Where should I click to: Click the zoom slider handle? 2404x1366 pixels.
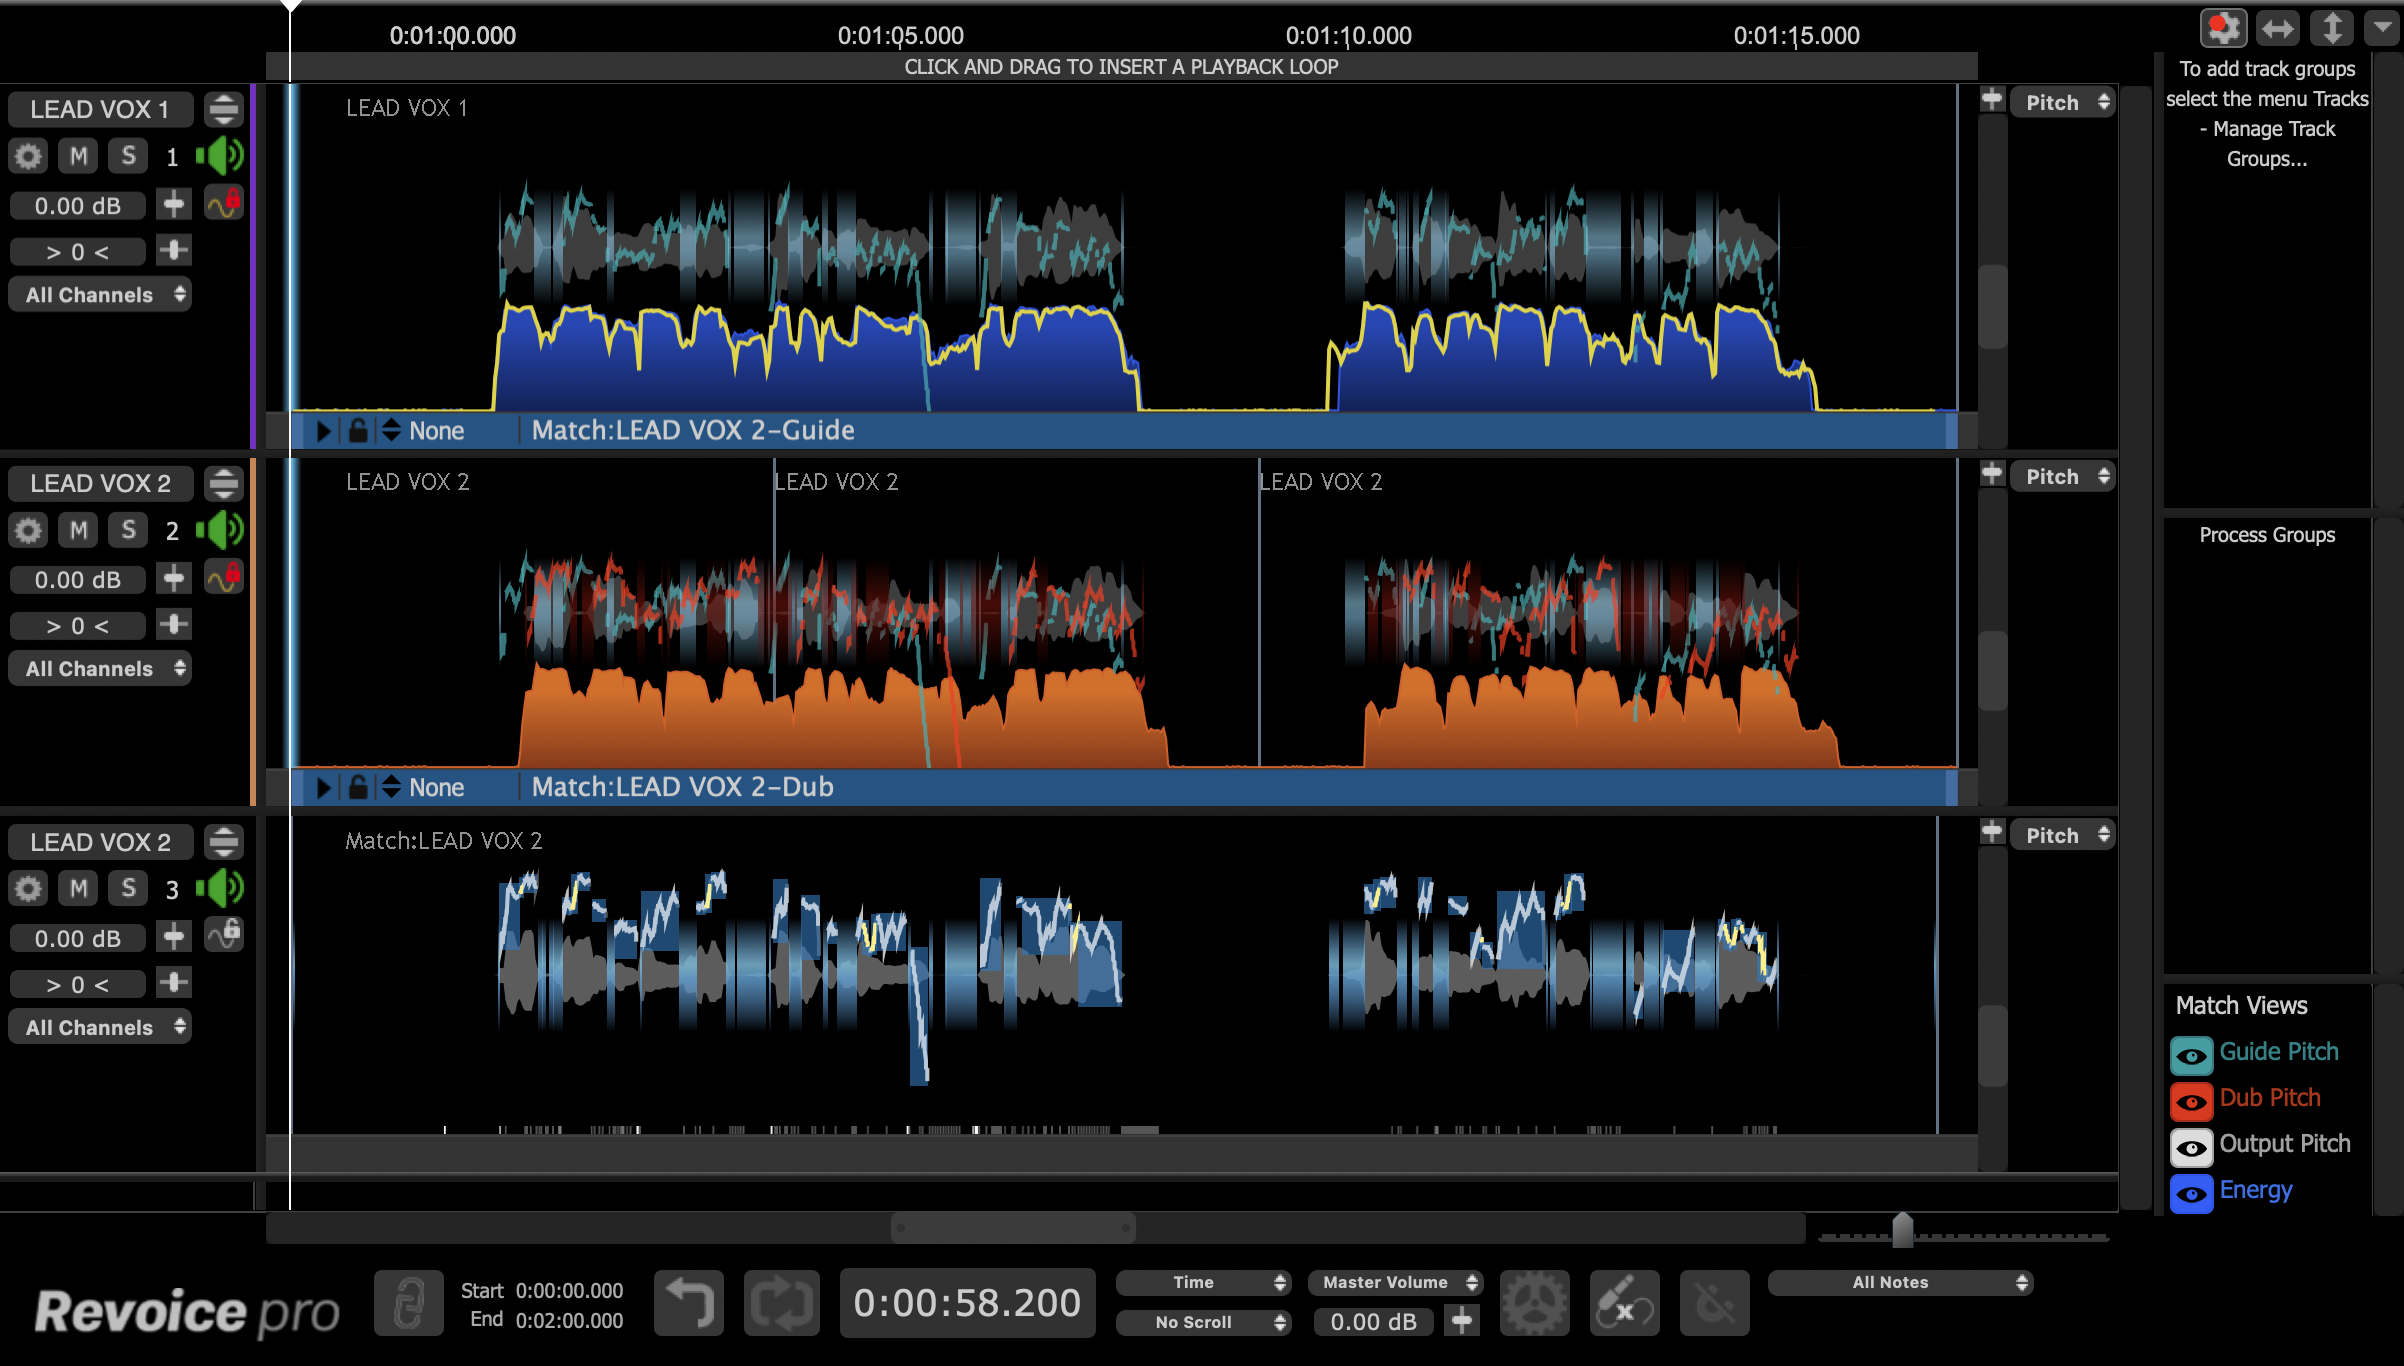point(1902,1230)
